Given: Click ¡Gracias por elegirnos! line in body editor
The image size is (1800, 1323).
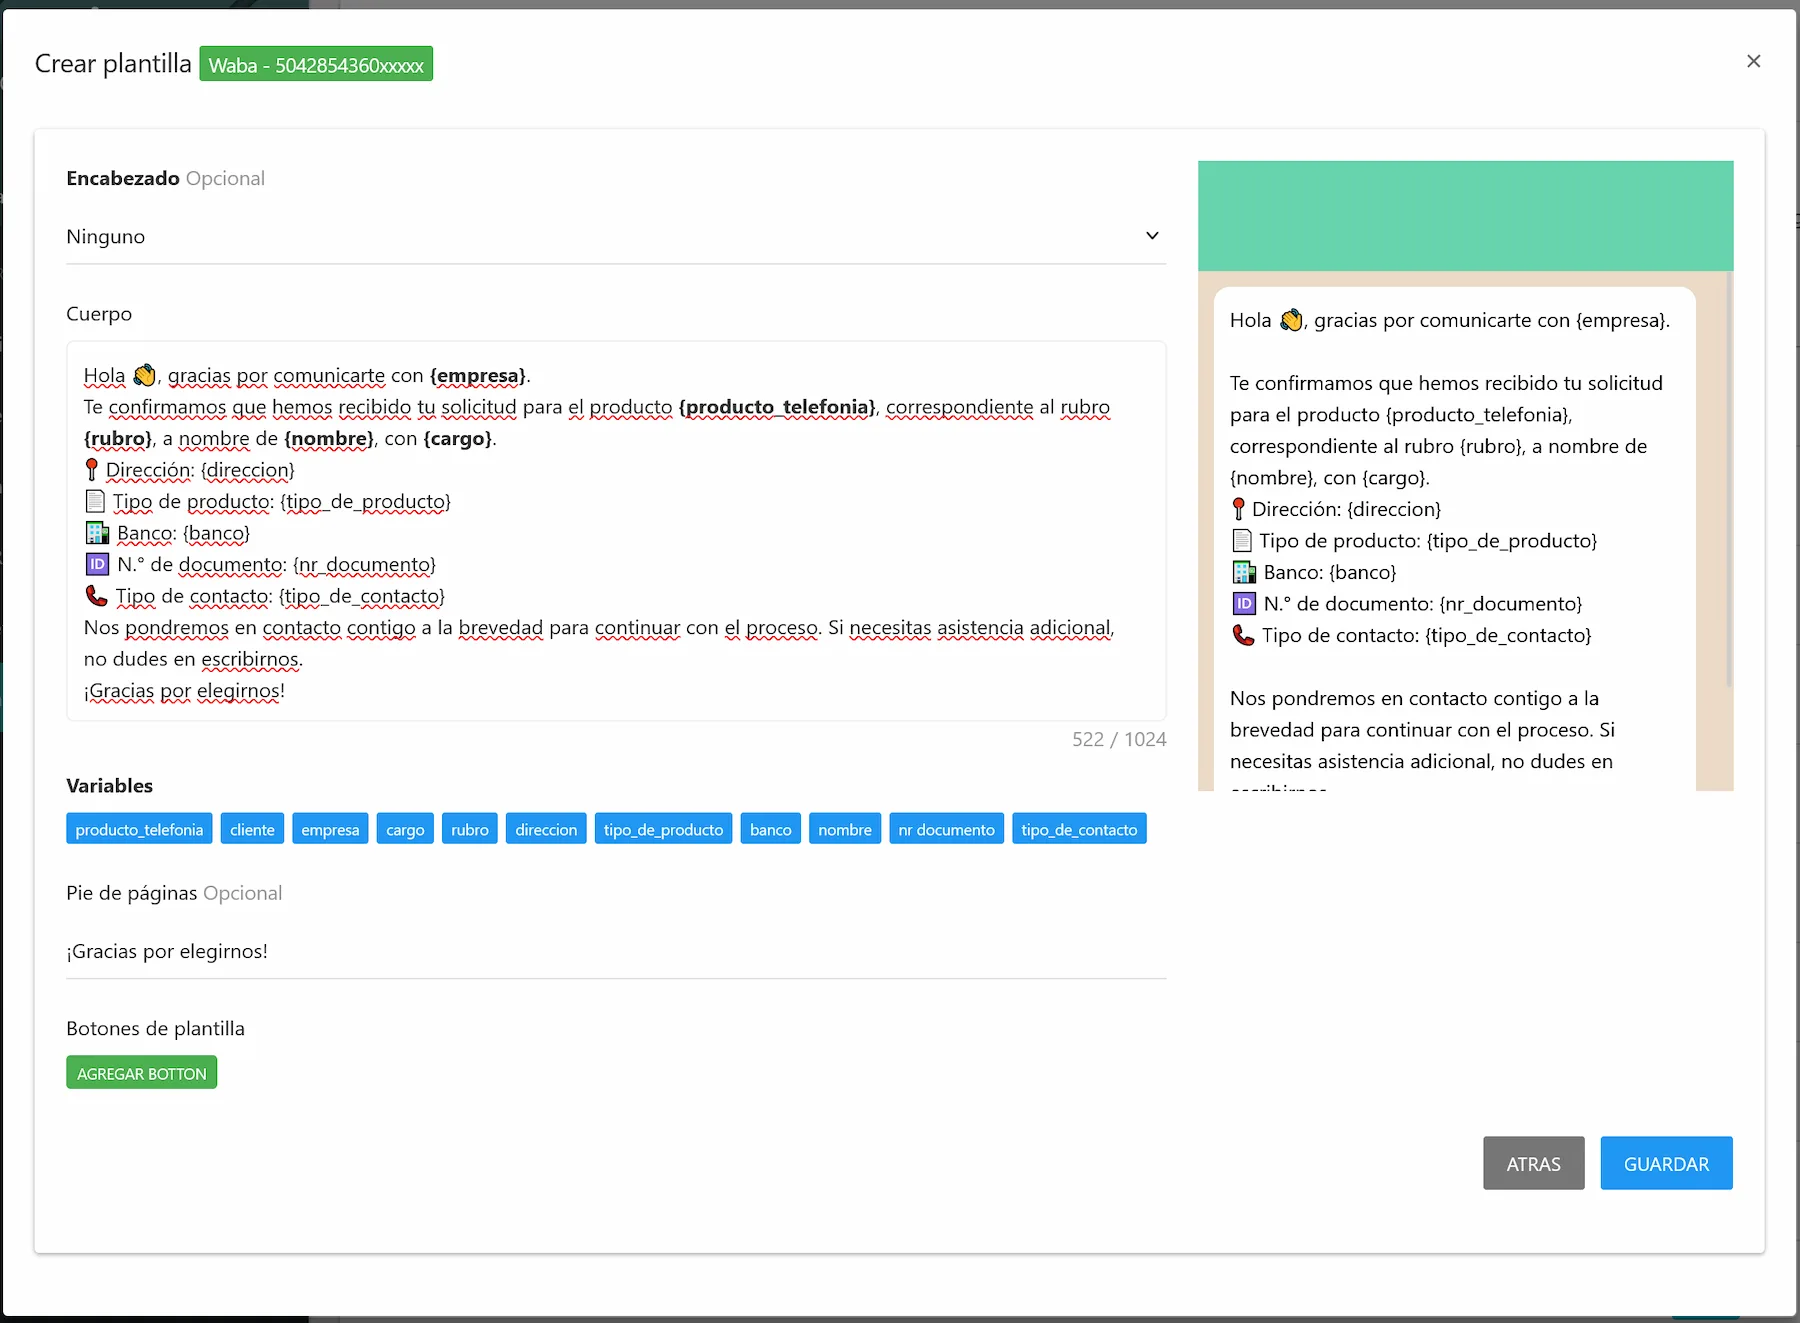Looking at the screenshot, I should 185,691.
